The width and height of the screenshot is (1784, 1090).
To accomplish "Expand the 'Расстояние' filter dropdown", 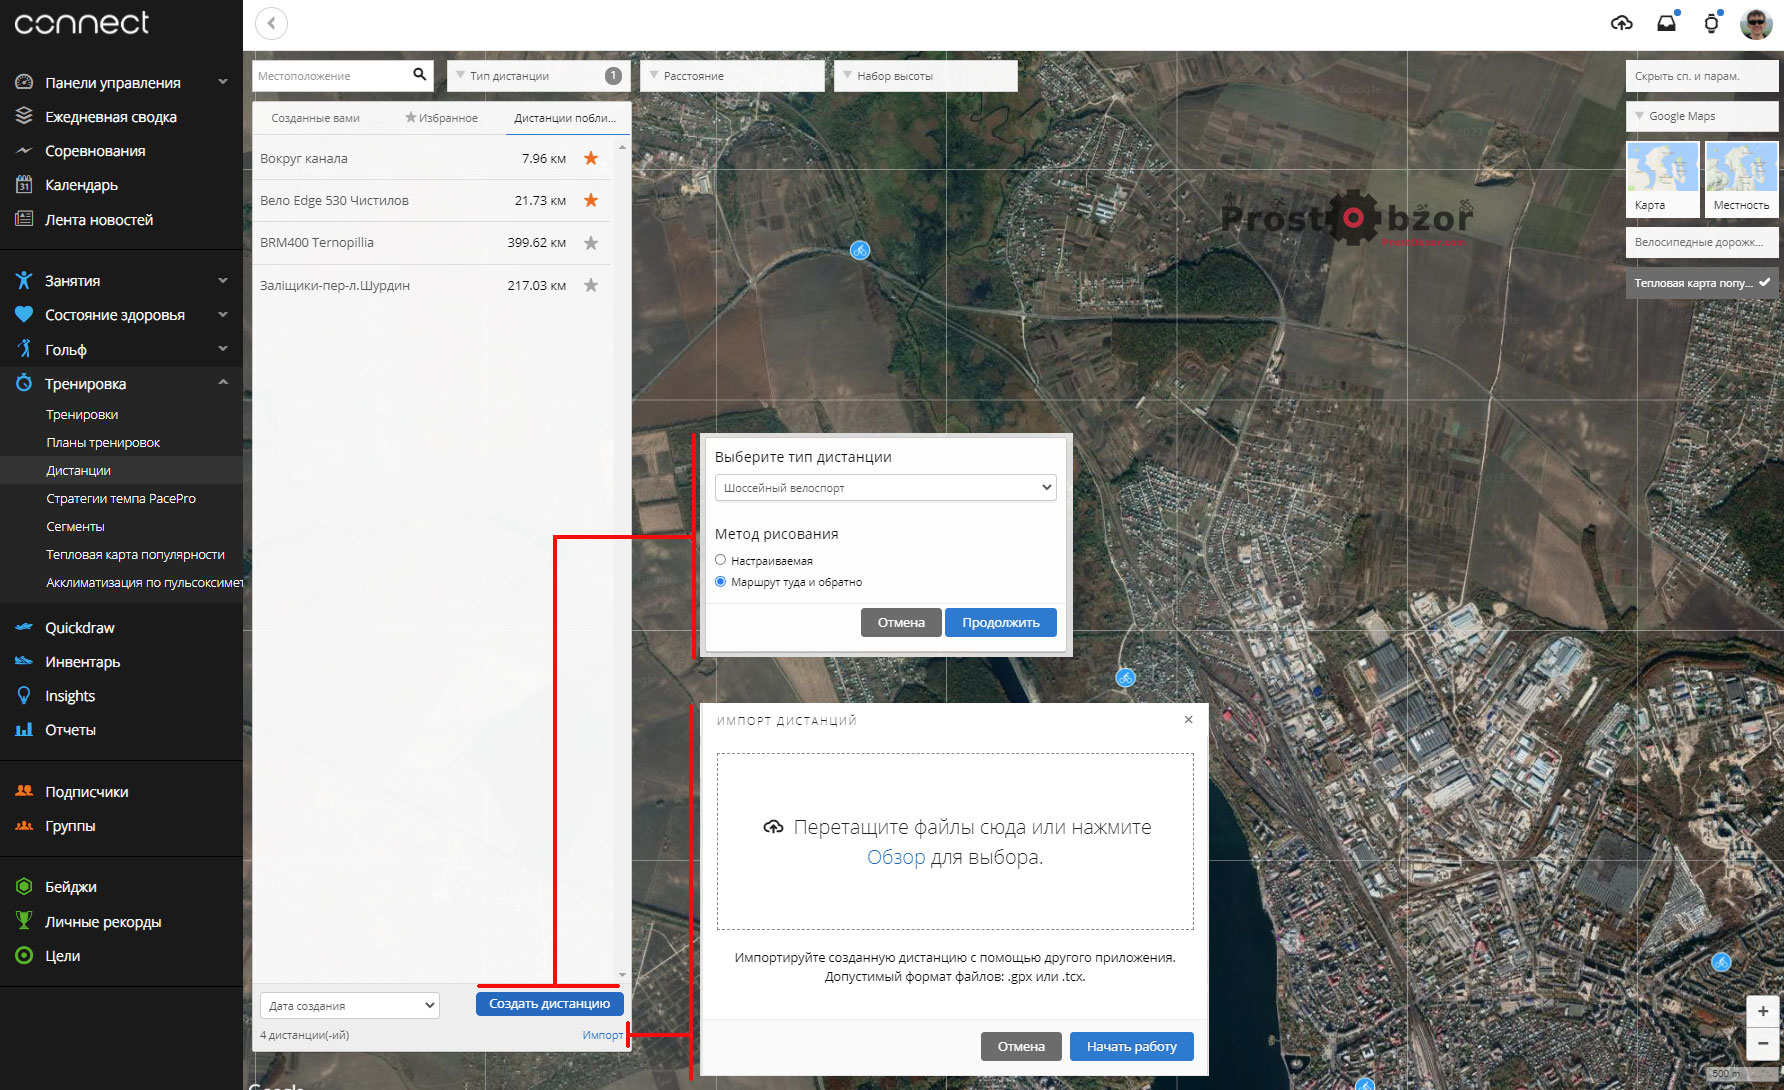I will coord(731,76).
